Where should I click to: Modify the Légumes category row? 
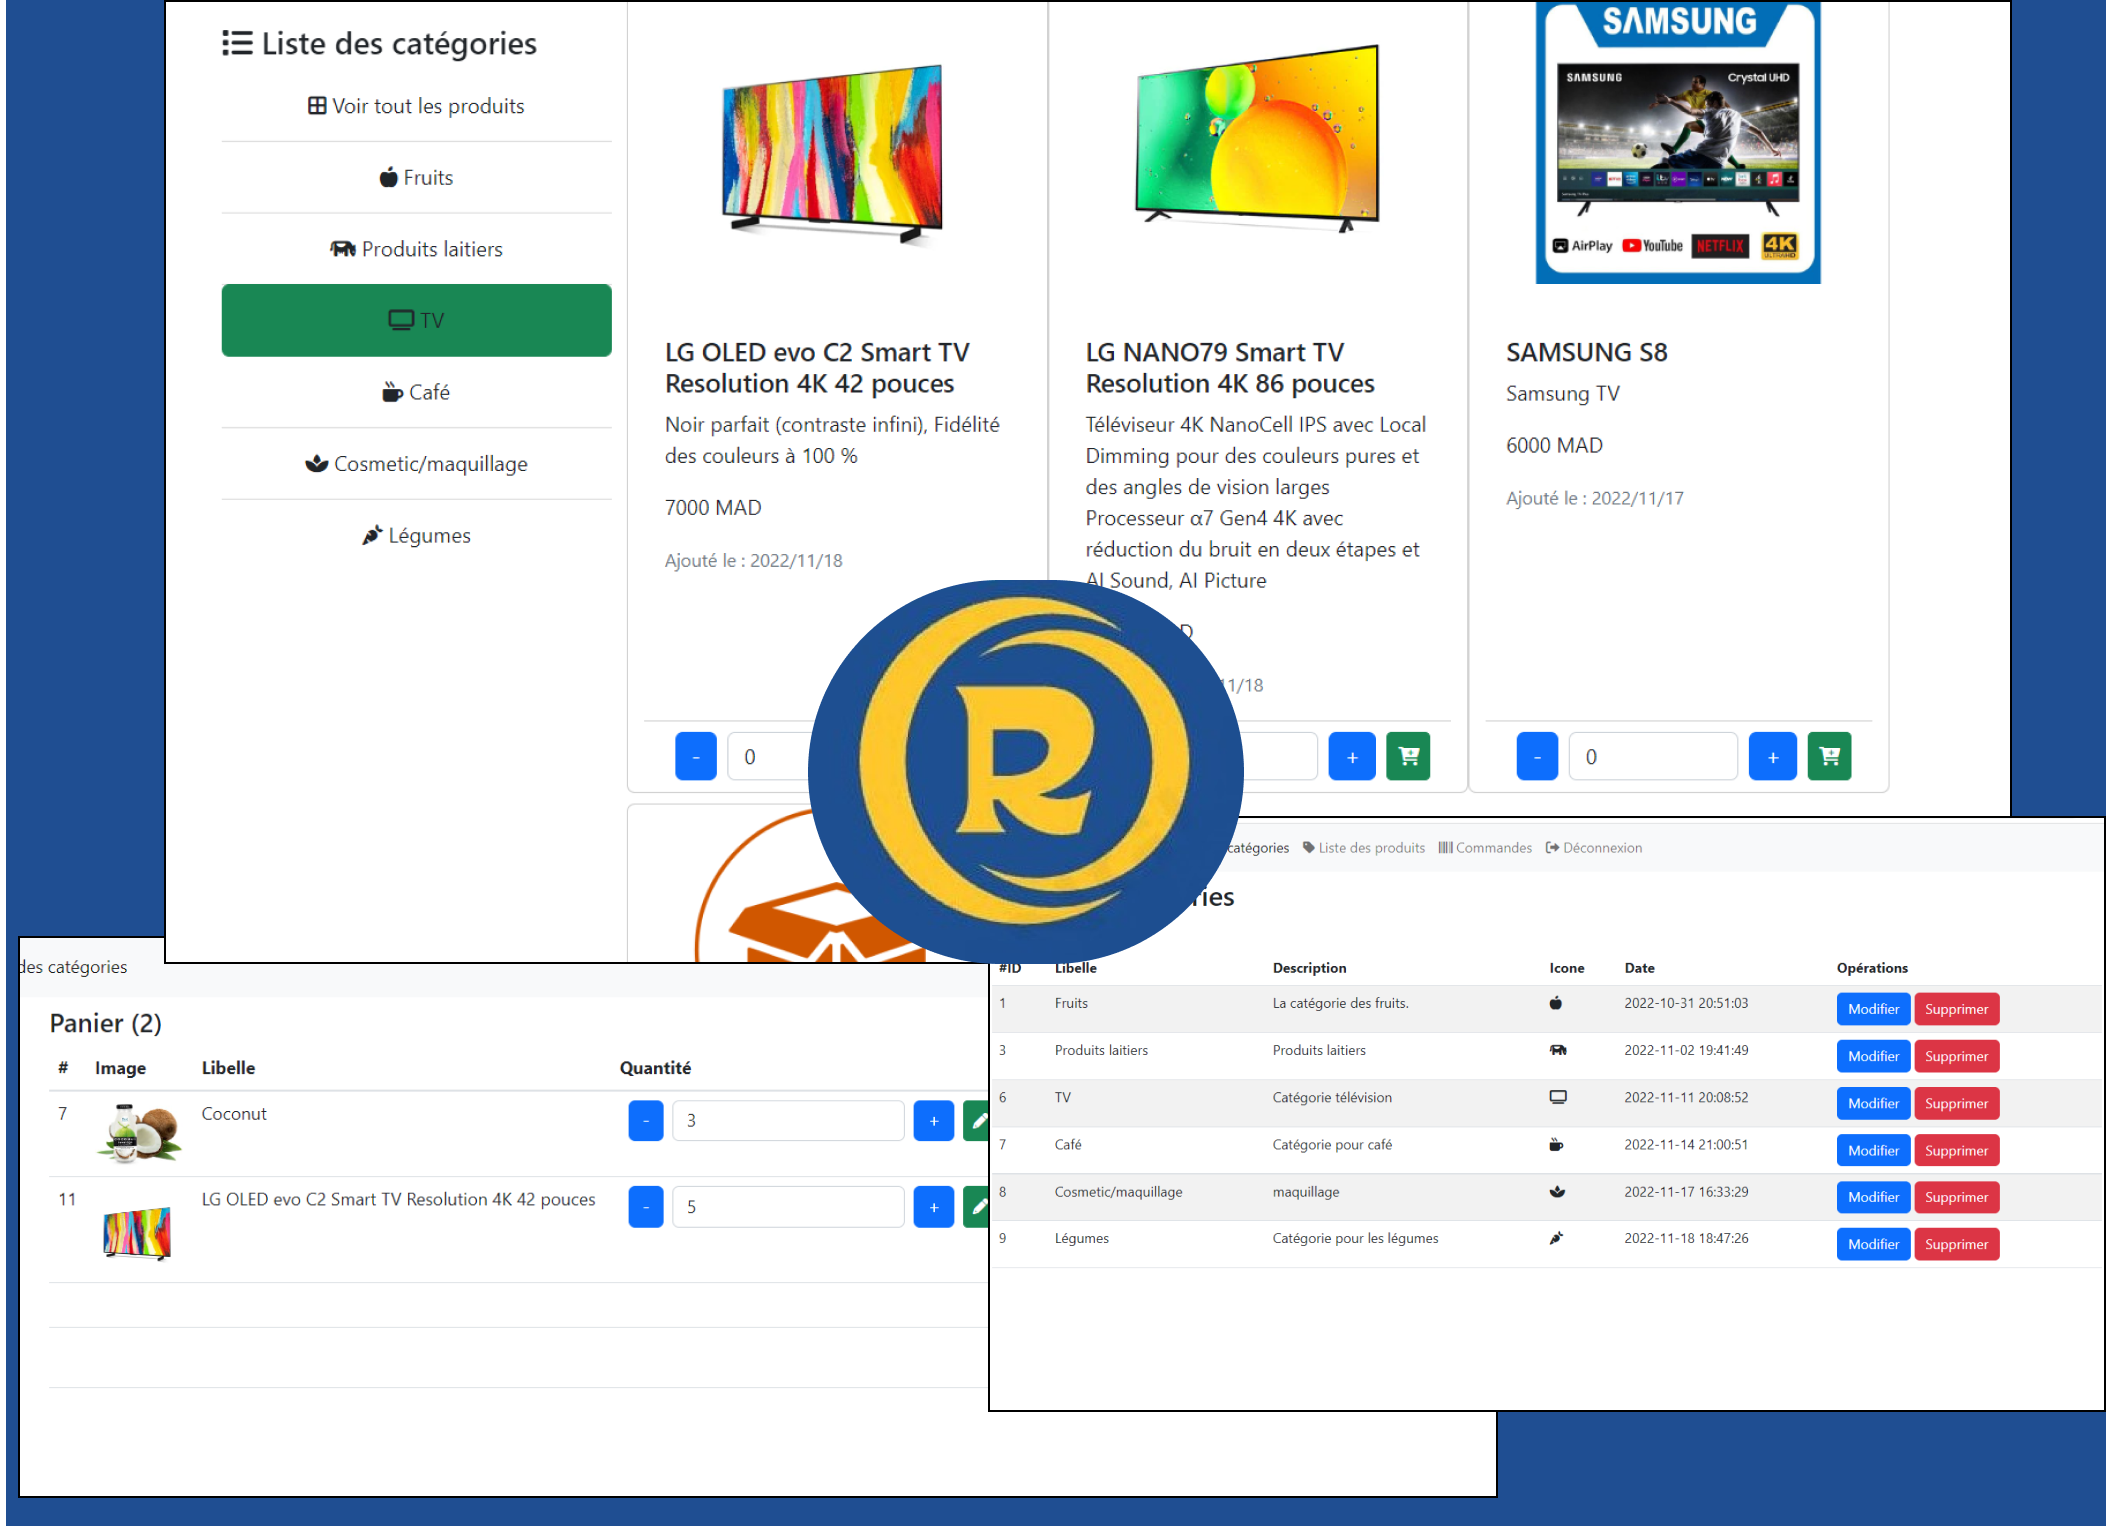point(1873,1244)
